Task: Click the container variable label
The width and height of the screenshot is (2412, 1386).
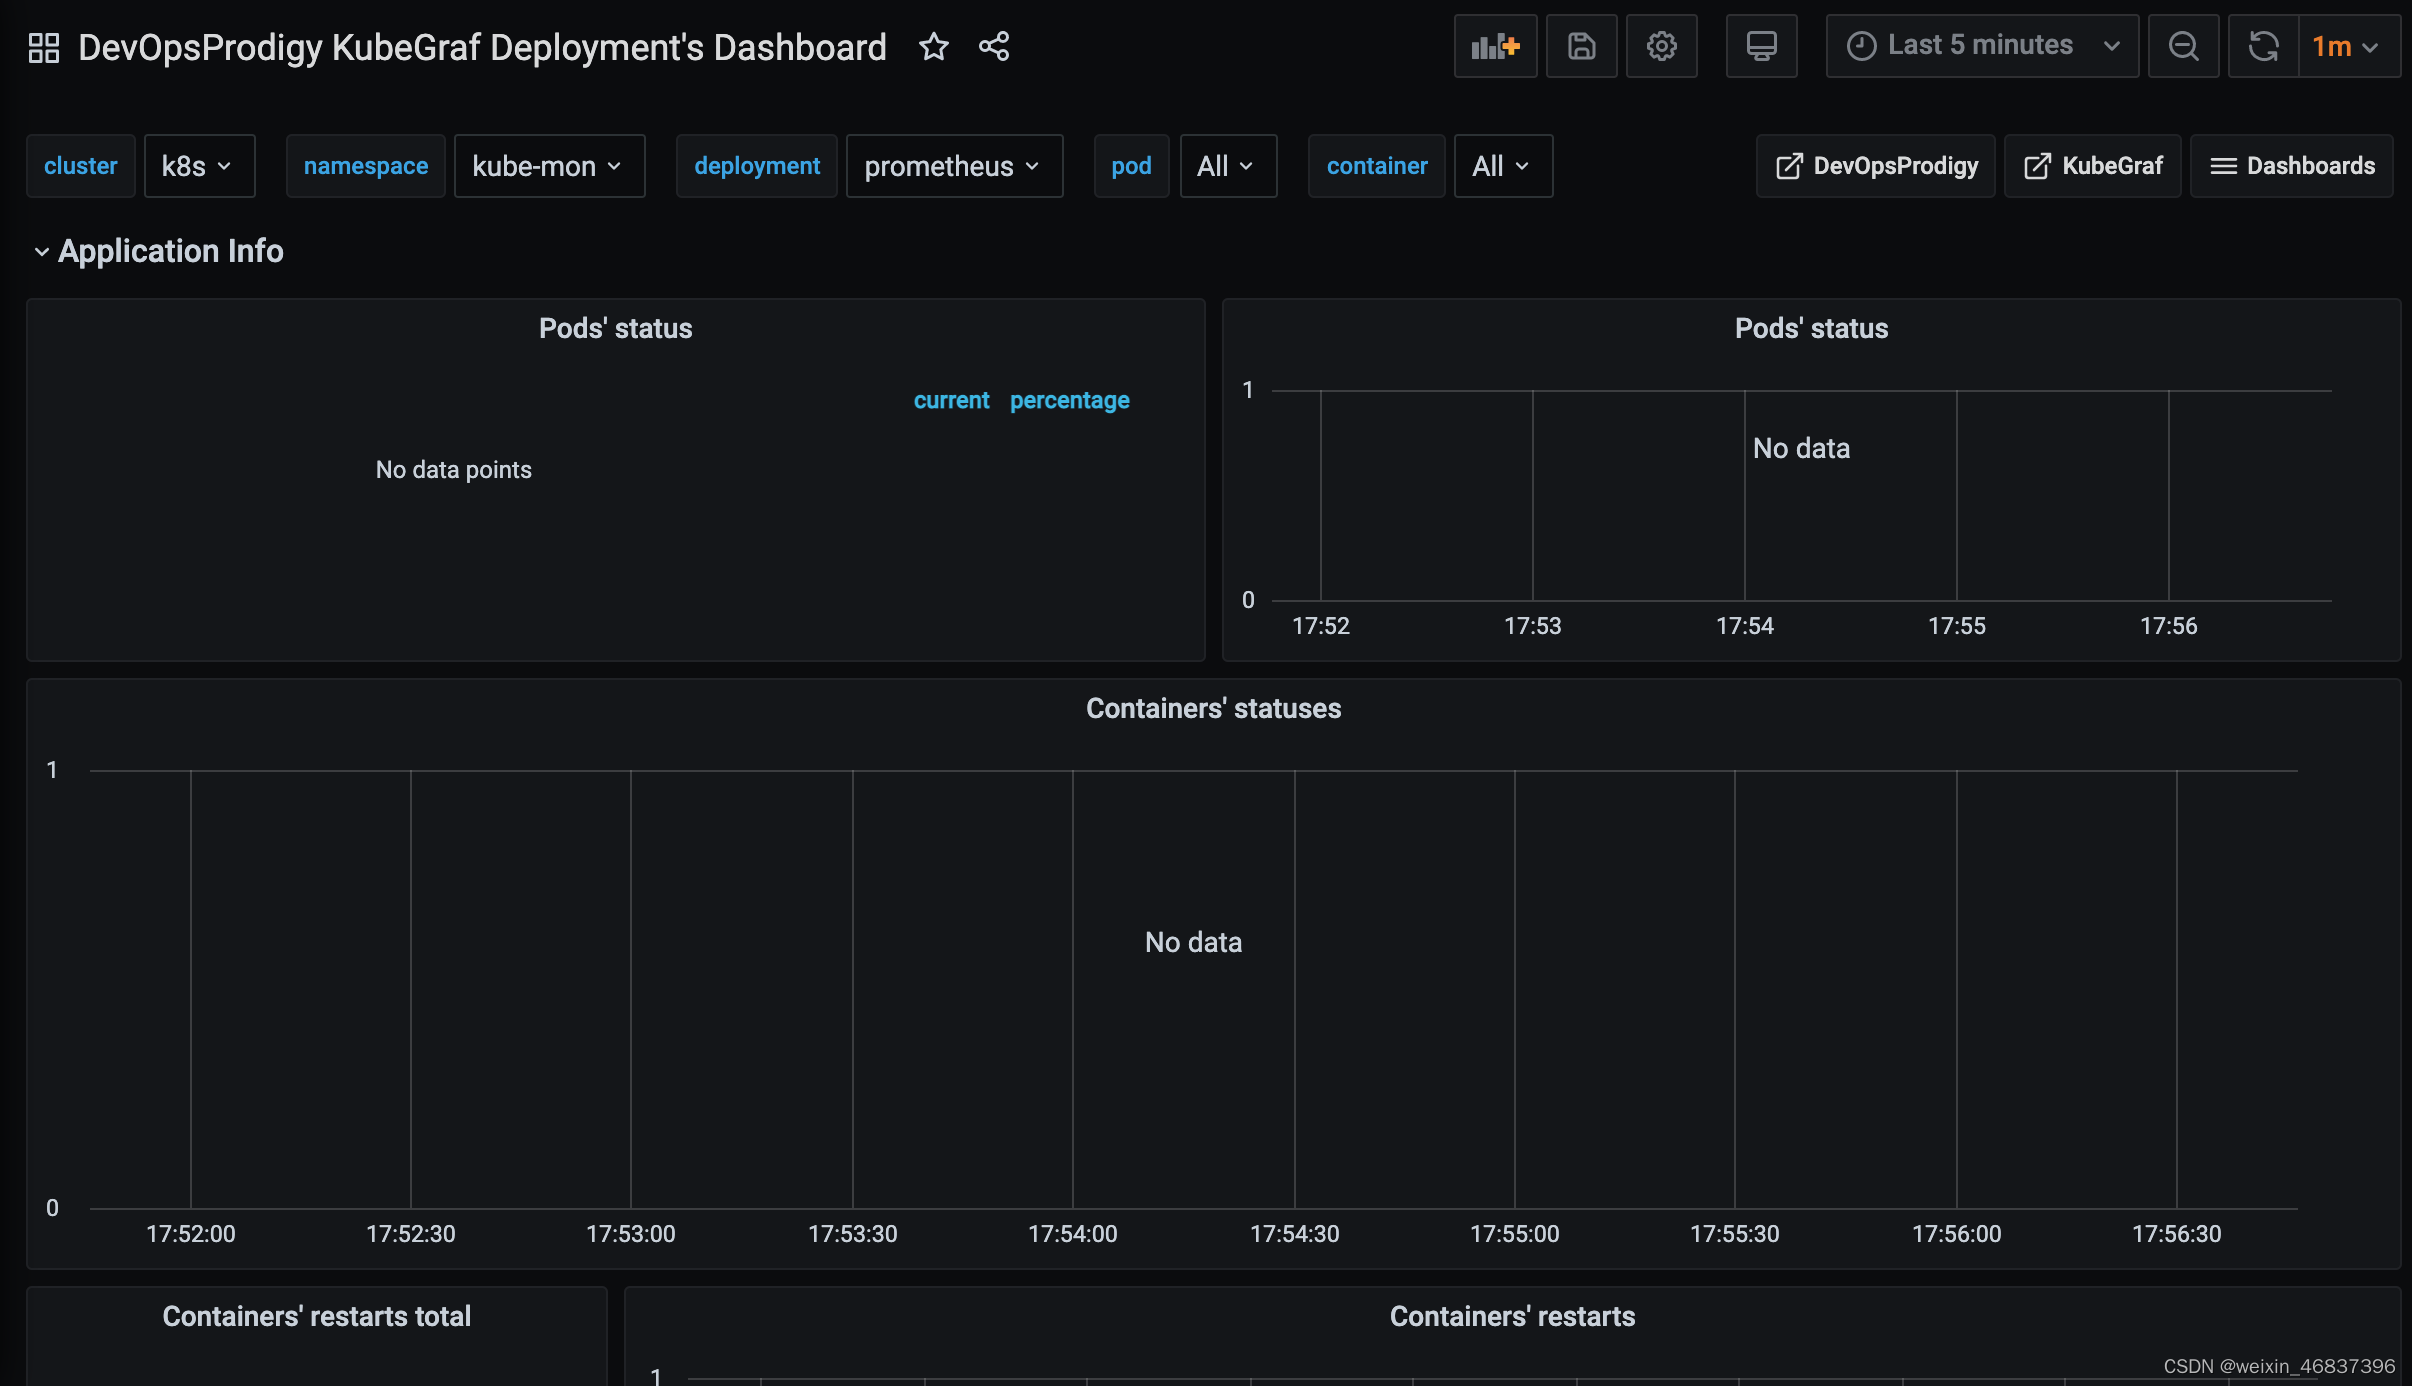Action: pyautogui.click(x=1377, y=166)
